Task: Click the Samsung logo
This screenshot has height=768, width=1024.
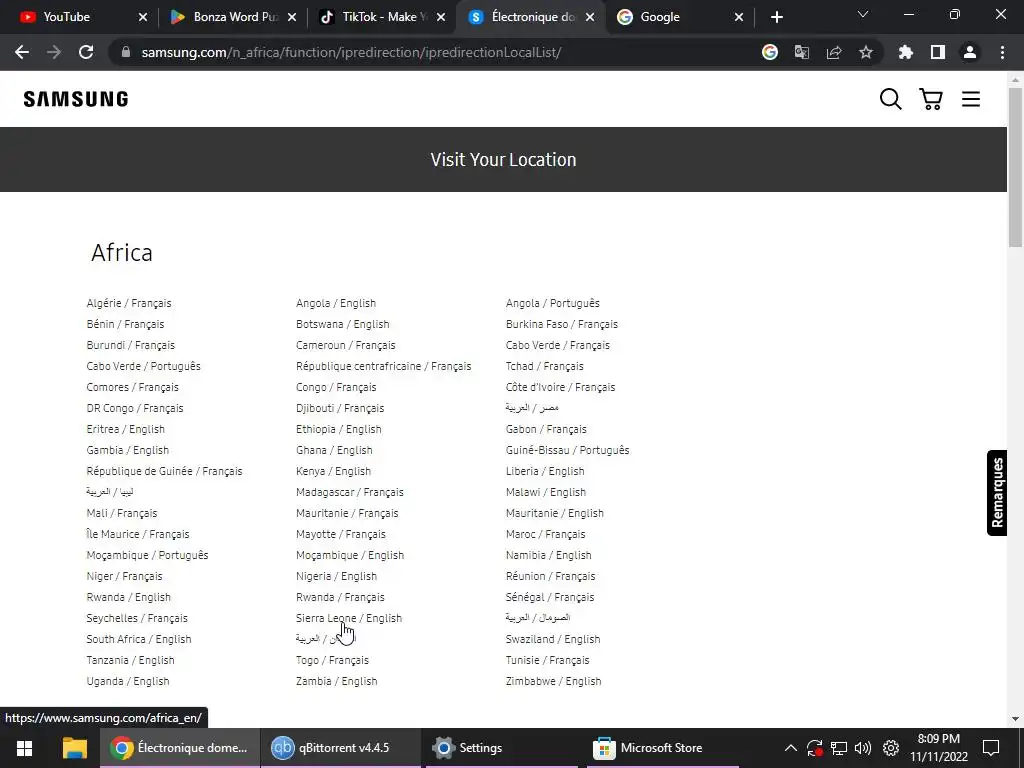Action: tap(76, 99)
